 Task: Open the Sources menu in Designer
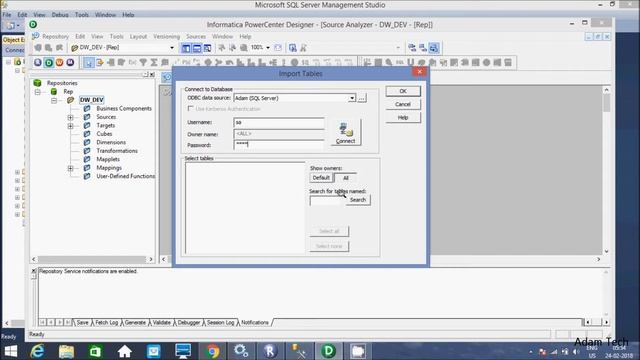pyautogui.click(x=196, y=36)
